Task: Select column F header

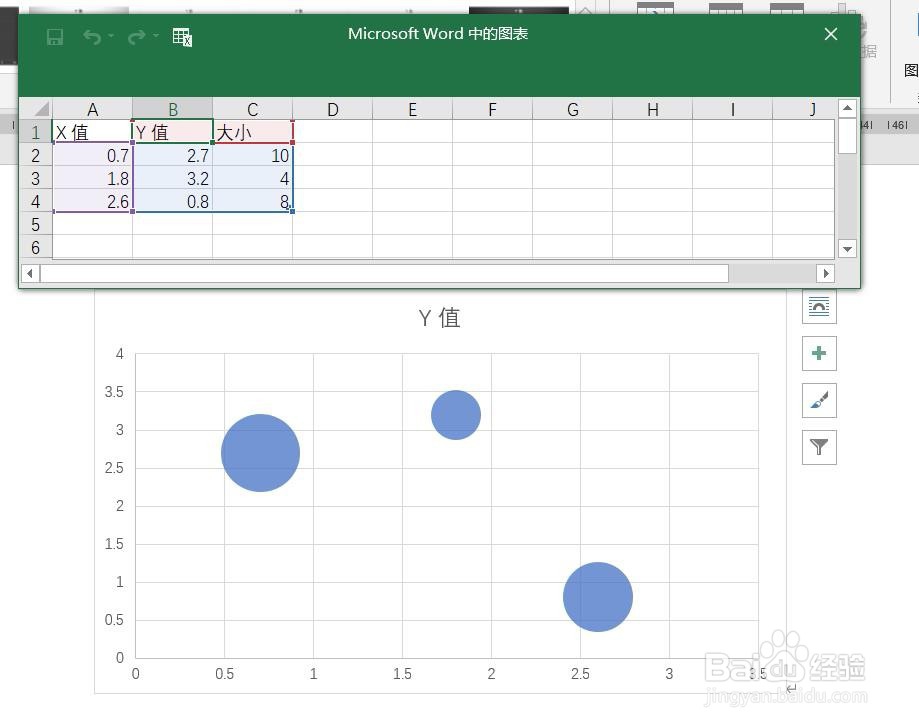Action: [x=492, y=109]
